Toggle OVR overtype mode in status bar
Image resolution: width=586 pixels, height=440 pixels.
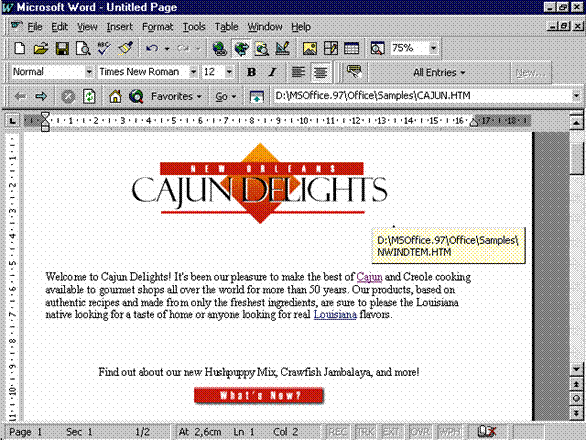coord(420,432)
